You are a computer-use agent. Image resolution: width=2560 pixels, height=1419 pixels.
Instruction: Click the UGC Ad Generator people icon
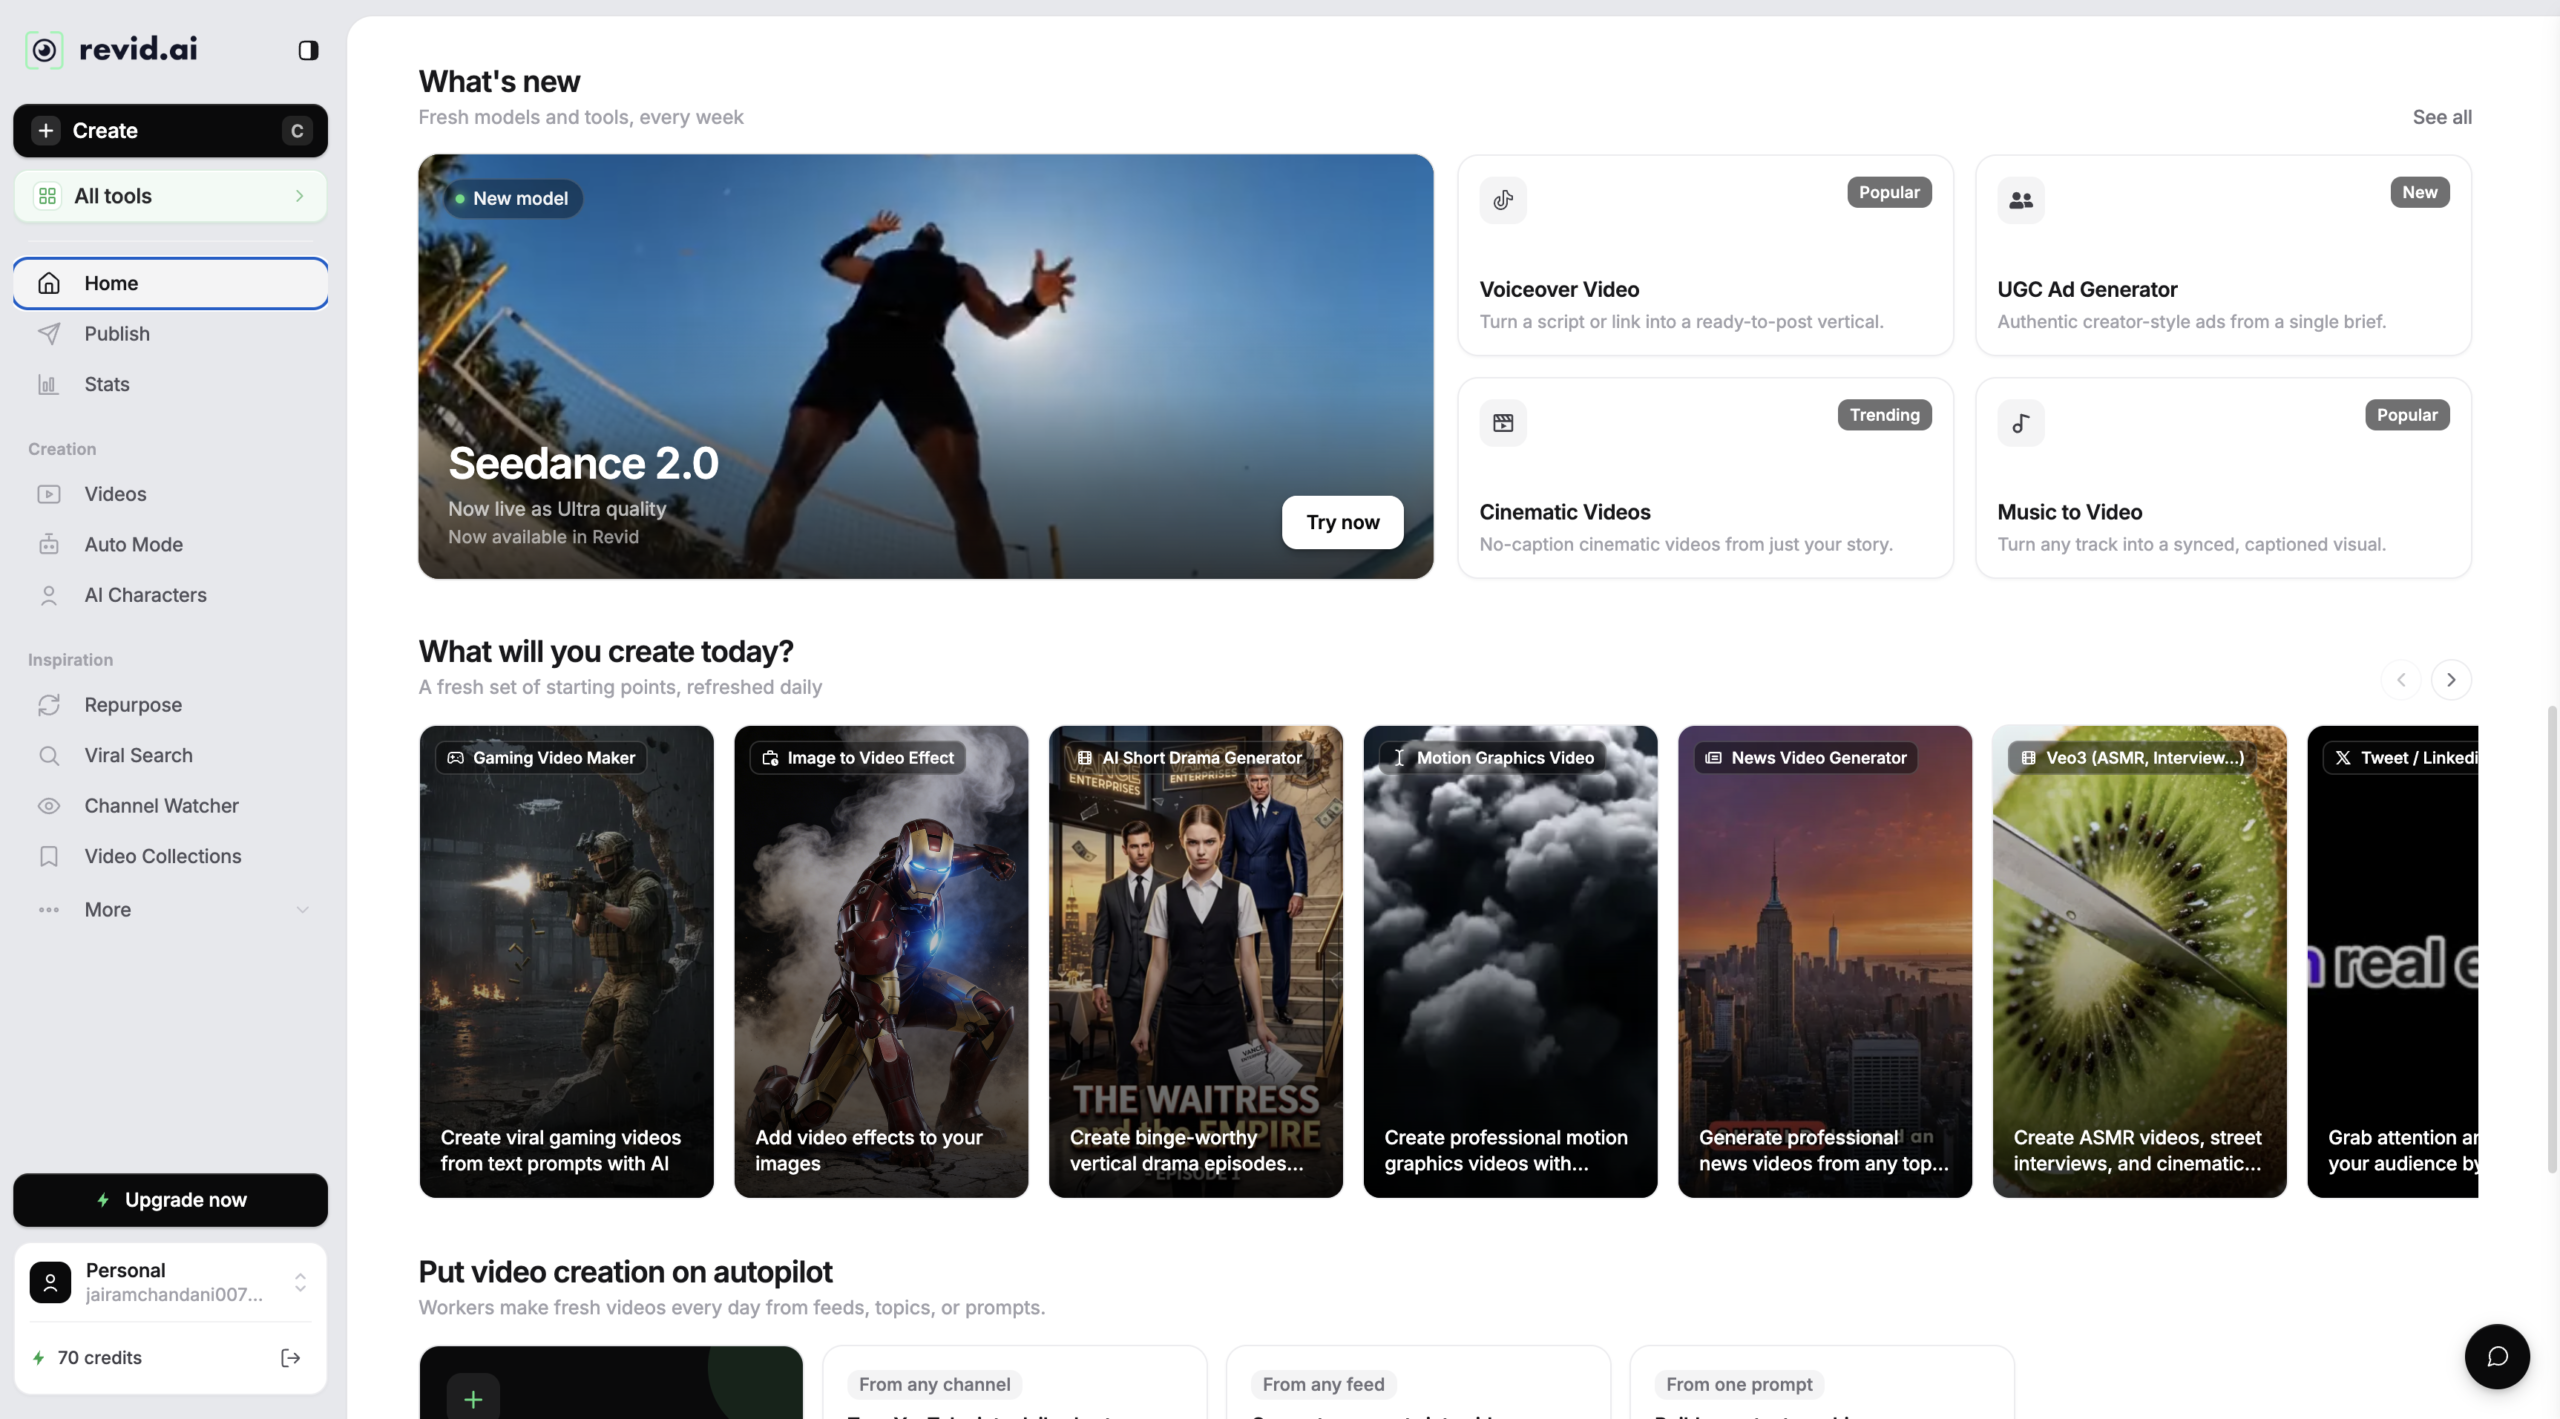[x=2021, y=200]
